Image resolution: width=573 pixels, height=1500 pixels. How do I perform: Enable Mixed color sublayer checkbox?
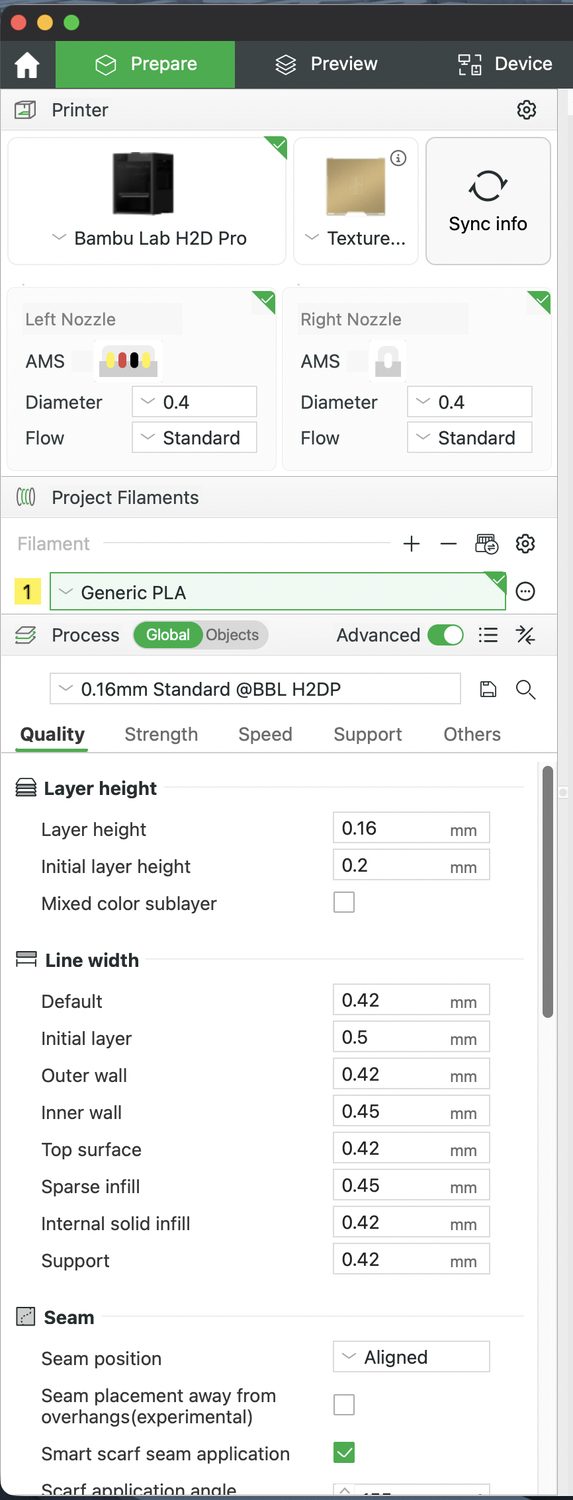344,903
